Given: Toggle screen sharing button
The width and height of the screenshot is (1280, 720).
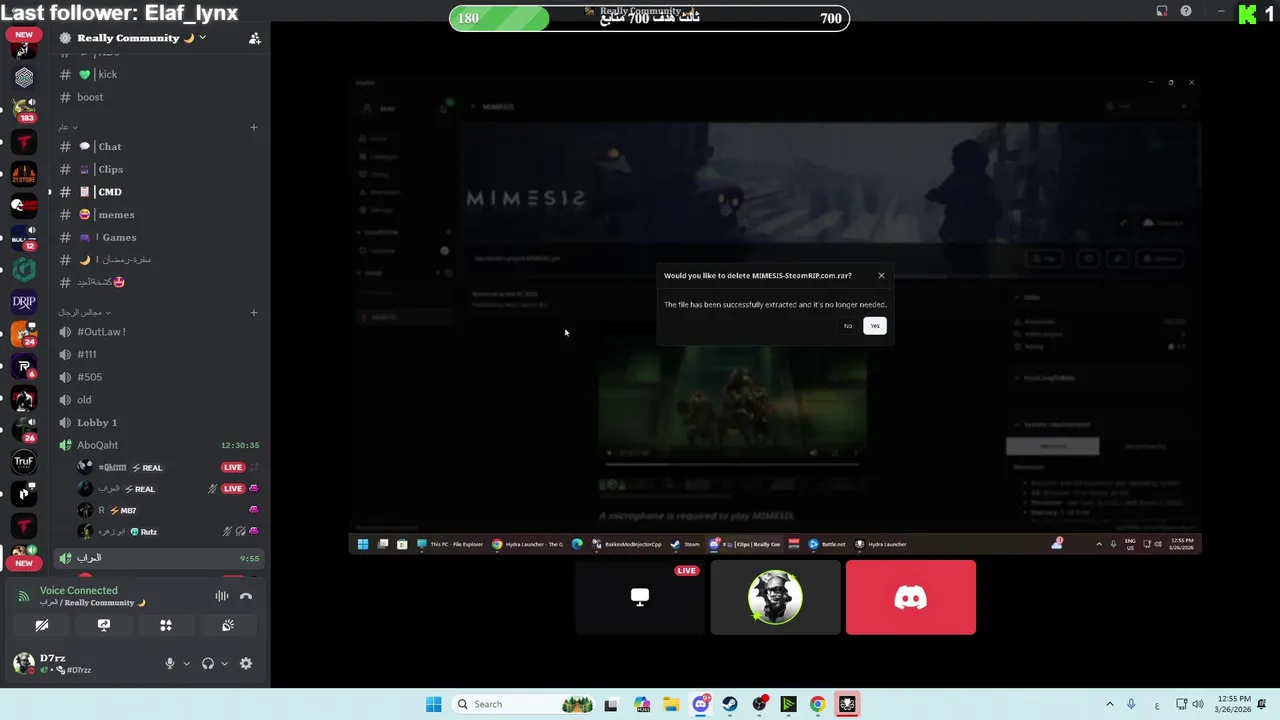Looking at the screenshot, I should [104, 625].
